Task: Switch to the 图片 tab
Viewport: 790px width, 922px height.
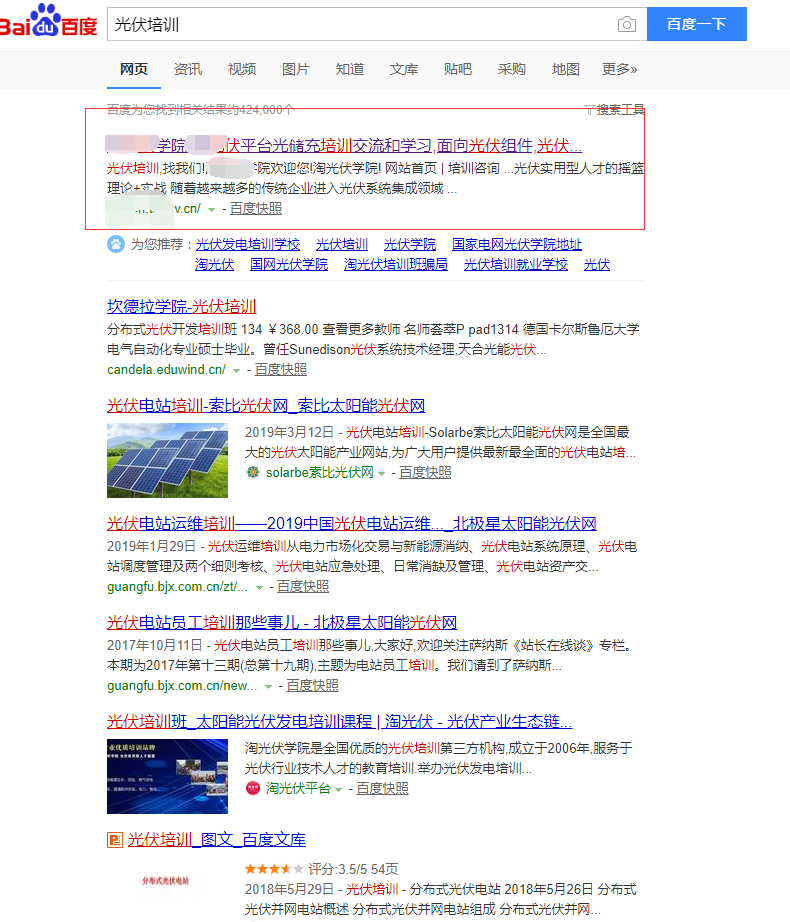Action: pos(296,69)
